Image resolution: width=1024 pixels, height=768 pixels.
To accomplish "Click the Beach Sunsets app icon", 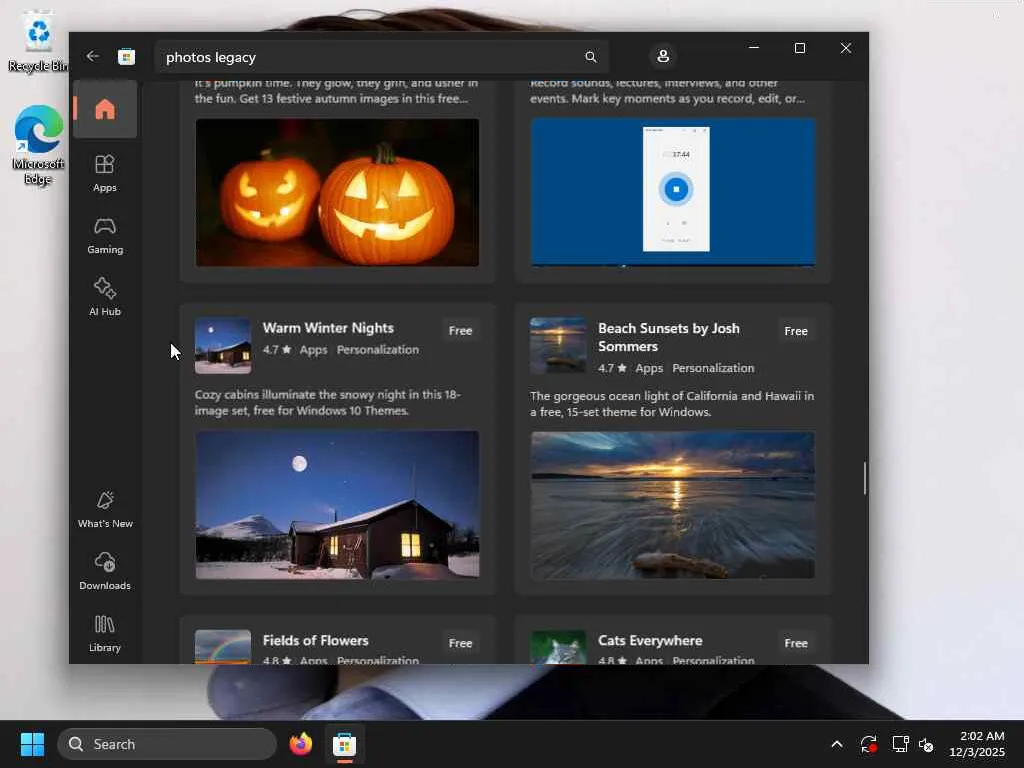I will 558,345.
